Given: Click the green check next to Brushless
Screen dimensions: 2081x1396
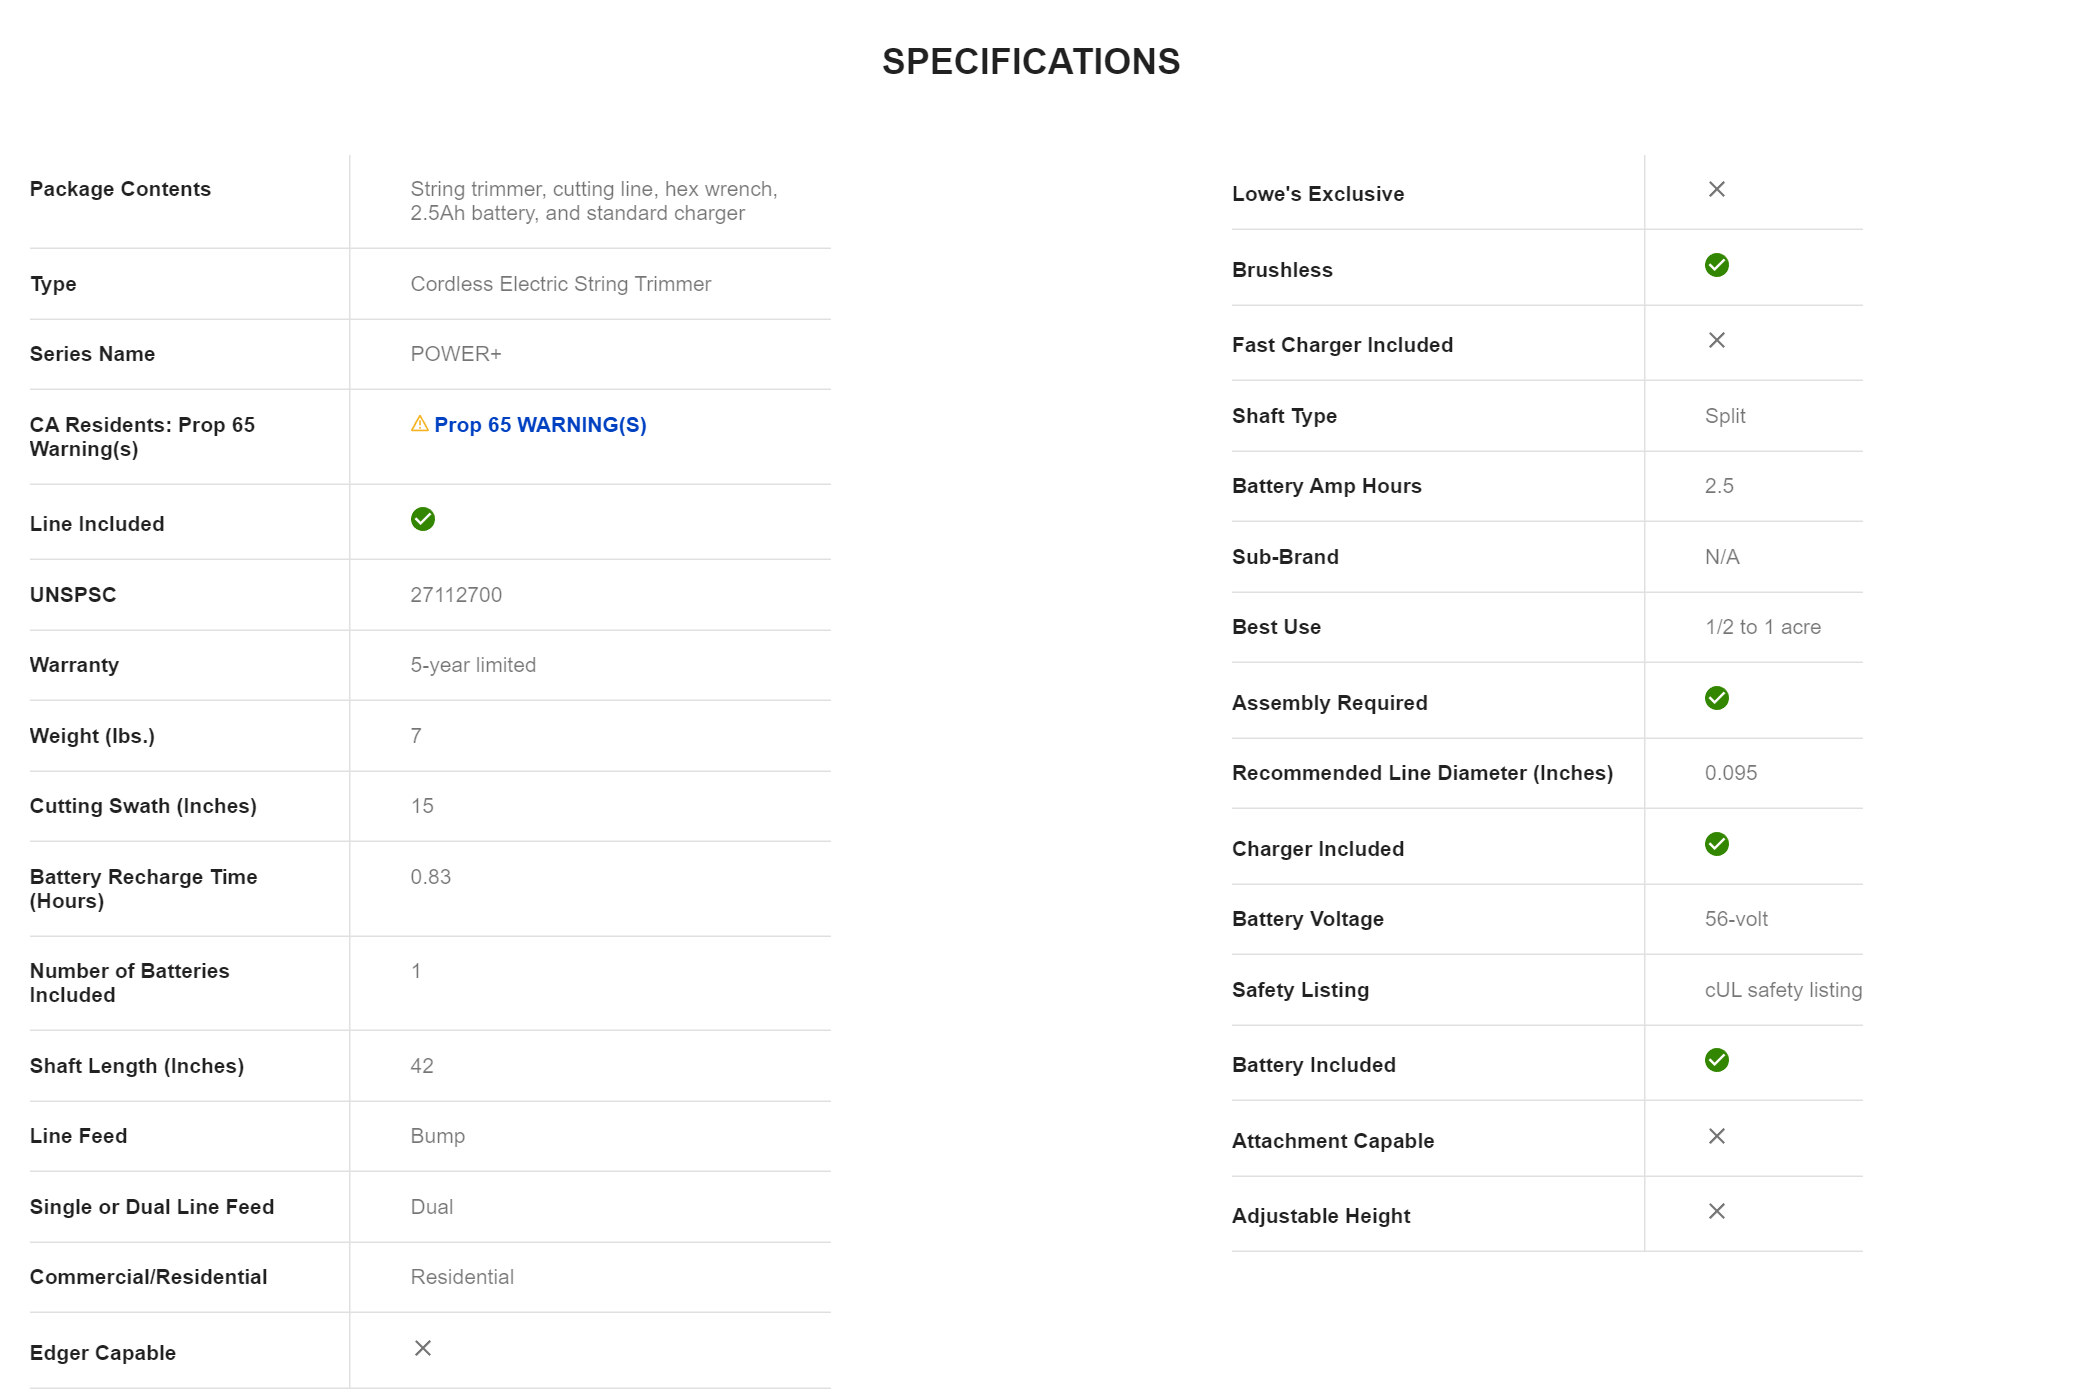Looking at the screenshot, I should 1716,265.
